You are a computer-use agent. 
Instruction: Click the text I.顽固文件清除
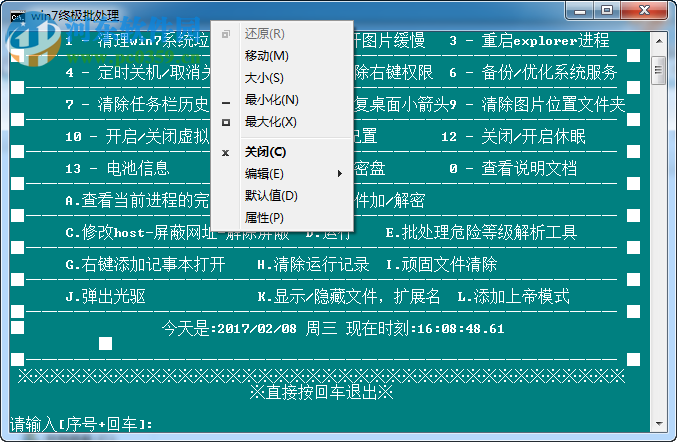[x=441, y=264]
